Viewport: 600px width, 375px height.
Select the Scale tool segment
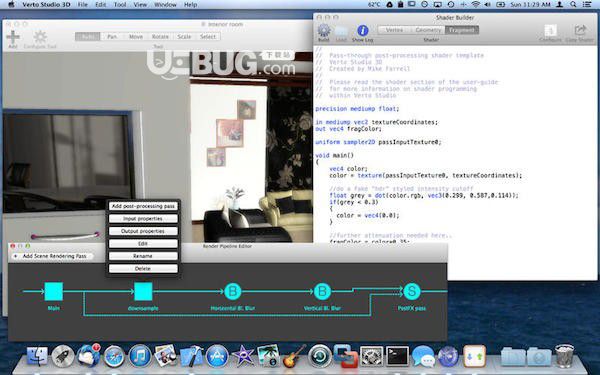[184, 37]
